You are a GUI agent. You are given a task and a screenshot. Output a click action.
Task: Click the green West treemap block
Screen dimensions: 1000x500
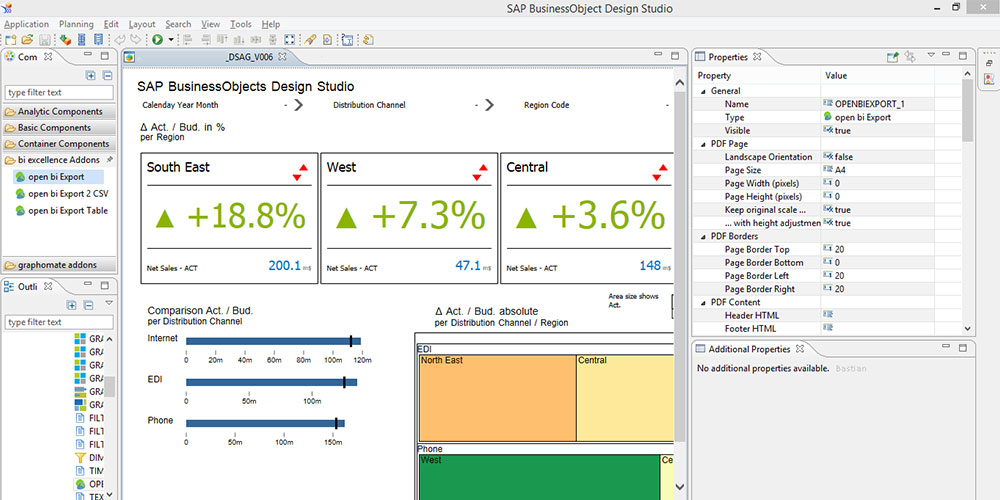[540, 477]
